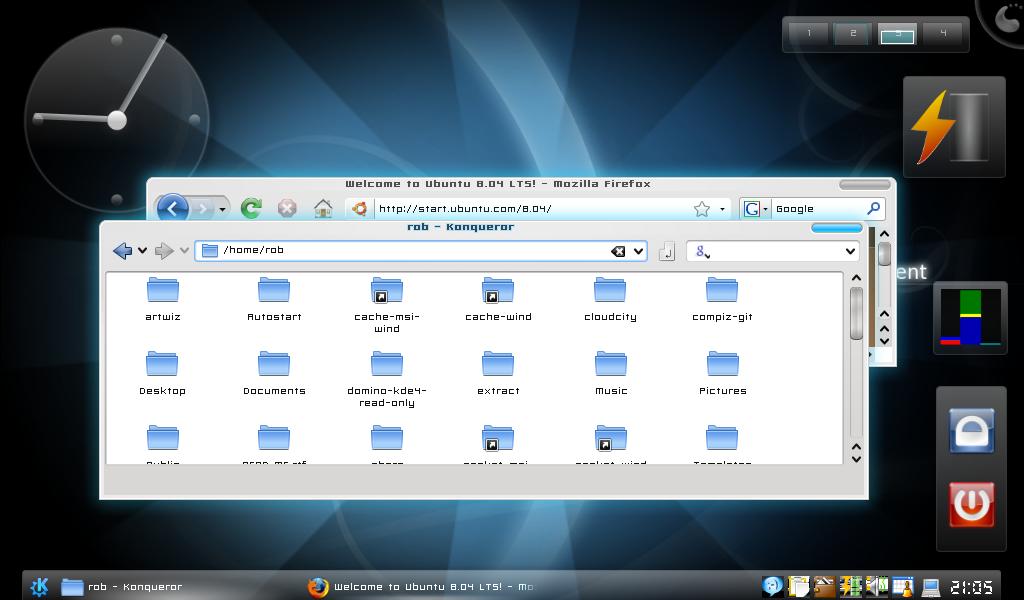Switch to virtual desktop 2 in pager
Viewport: 1024px width, 600px height.
point(853,33)
